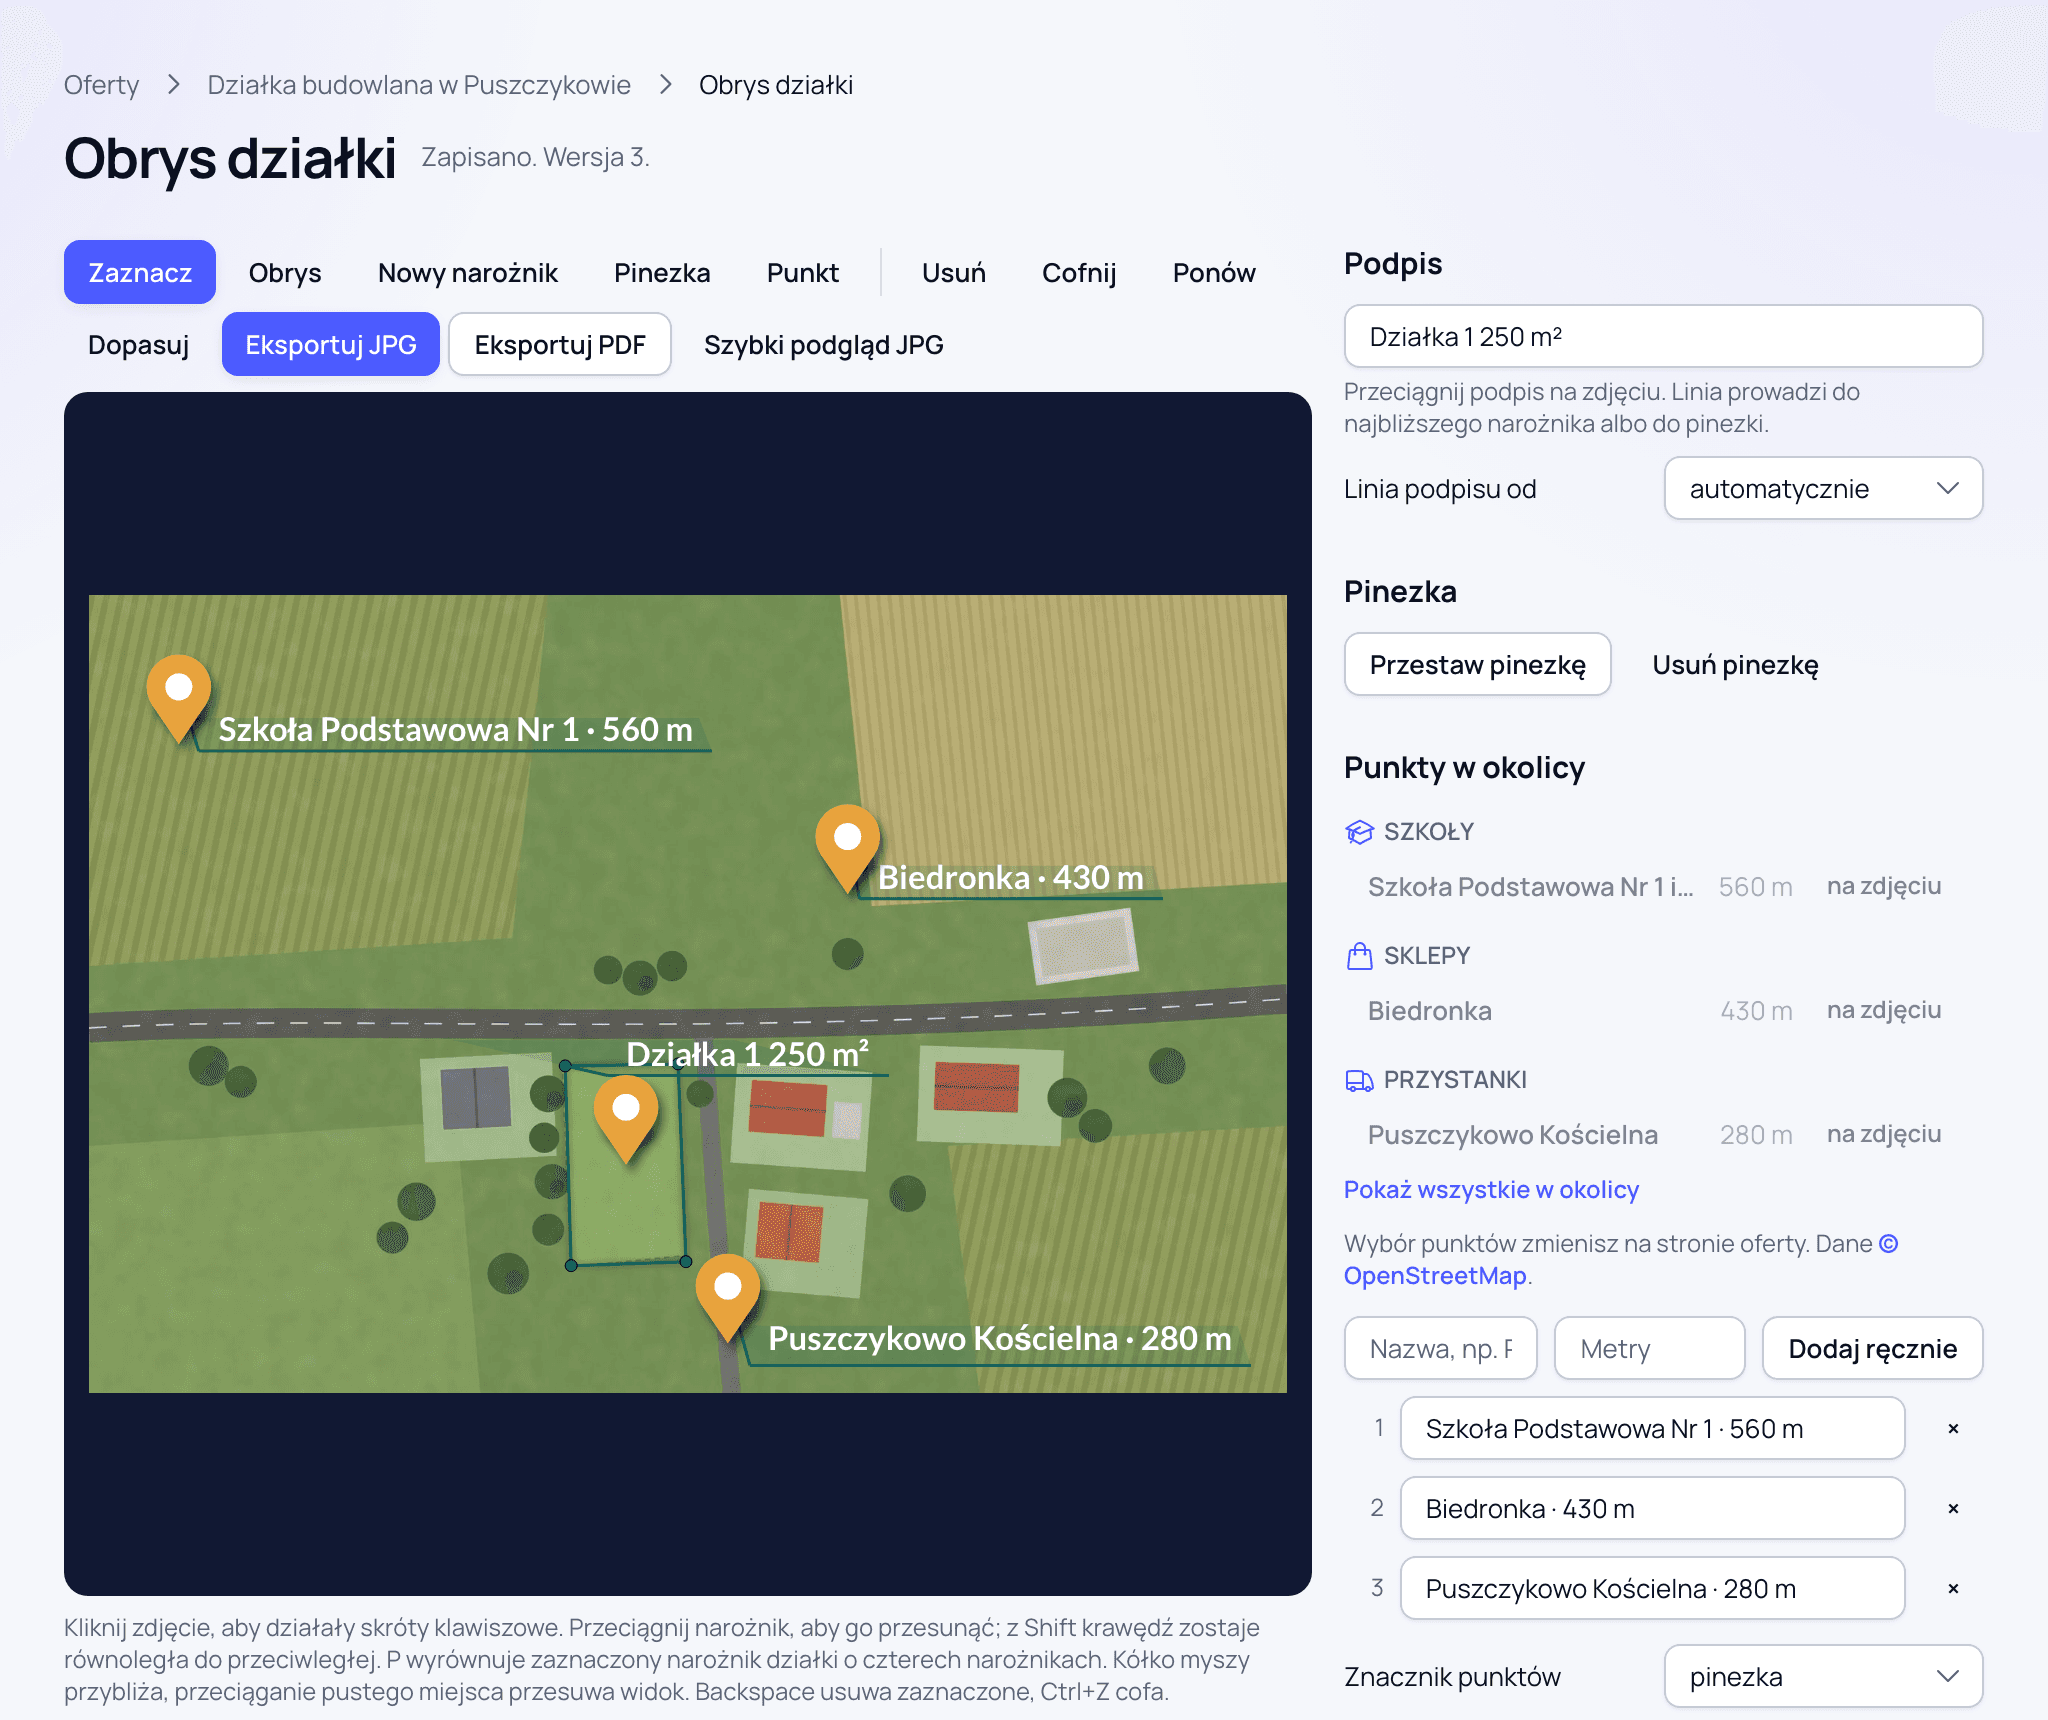The height and width of the screenshot is (1720, 2048).
Task: Open the 'Znacznik punktów' dropdown
Action: tap(1823, 1677)
